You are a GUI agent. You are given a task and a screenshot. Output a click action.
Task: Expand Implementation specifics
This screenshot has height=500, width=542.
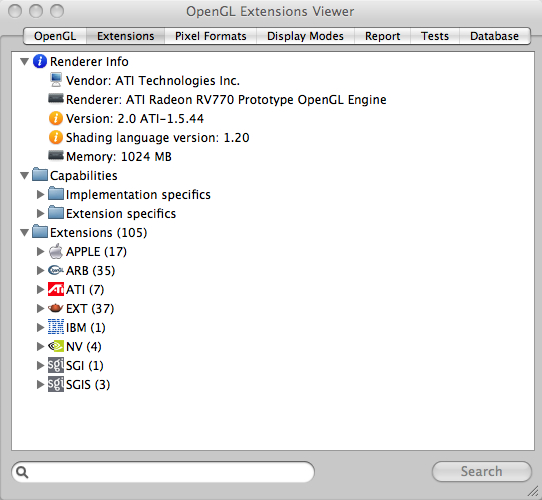pyautogui.click(x=40, y=194)
